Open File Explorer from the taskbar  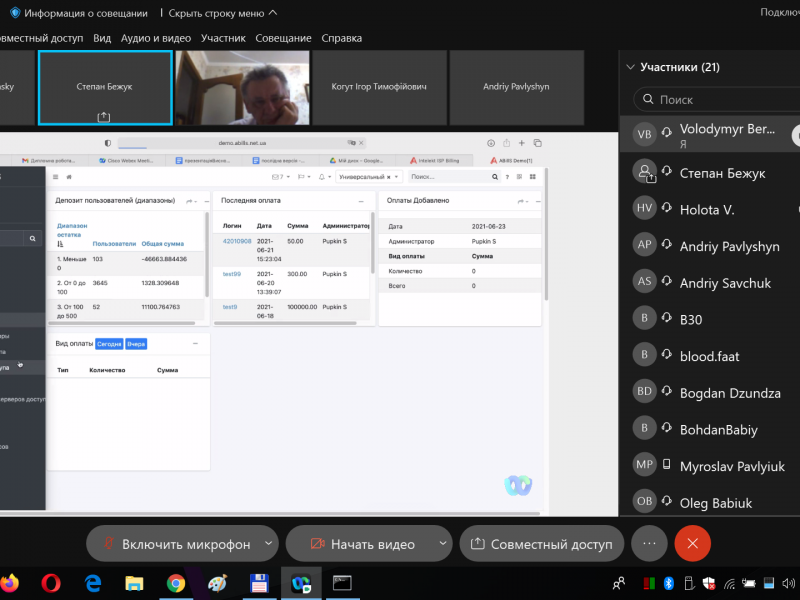click(134, 582)
